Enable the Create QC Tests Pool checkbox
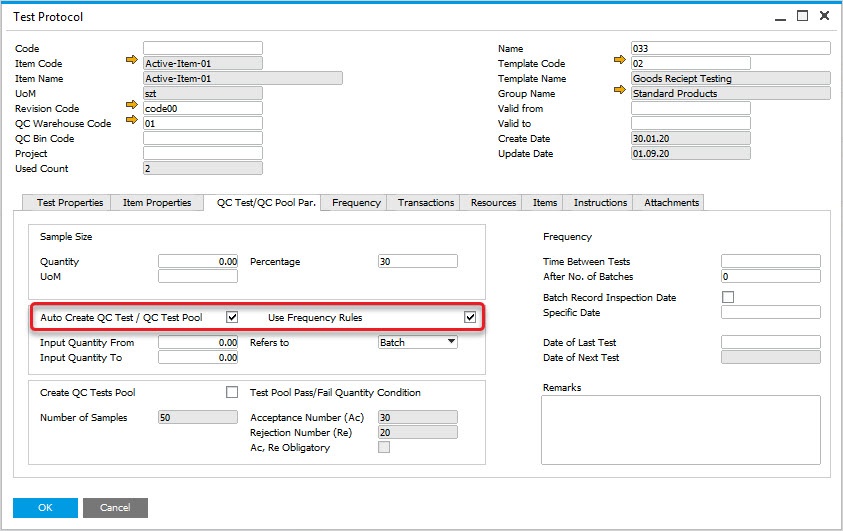This screenshot has width=843, height=531. click(232, 392)
